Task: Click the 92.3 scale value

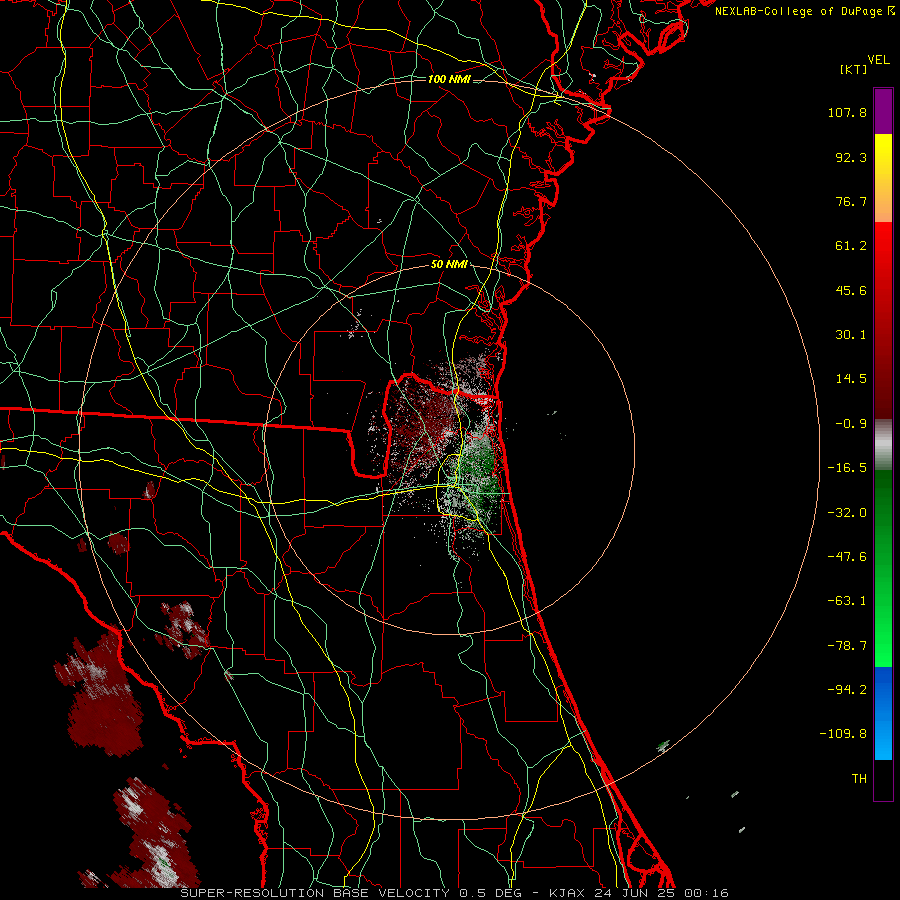Action: click(x=851, y=157)
